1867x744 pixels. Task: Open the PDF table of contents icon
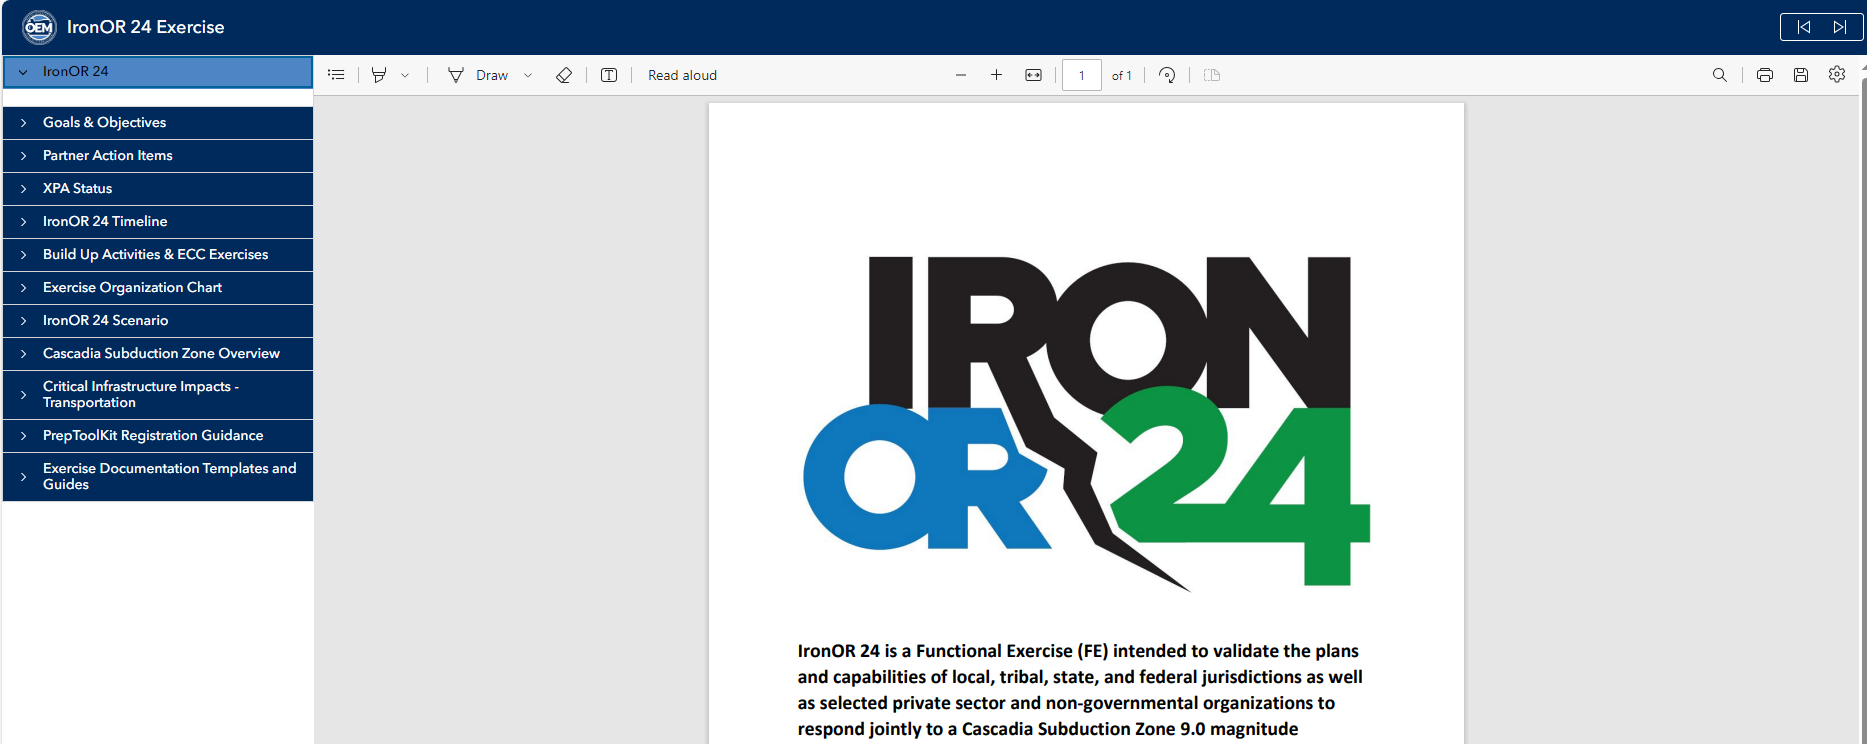pos(336,75)
